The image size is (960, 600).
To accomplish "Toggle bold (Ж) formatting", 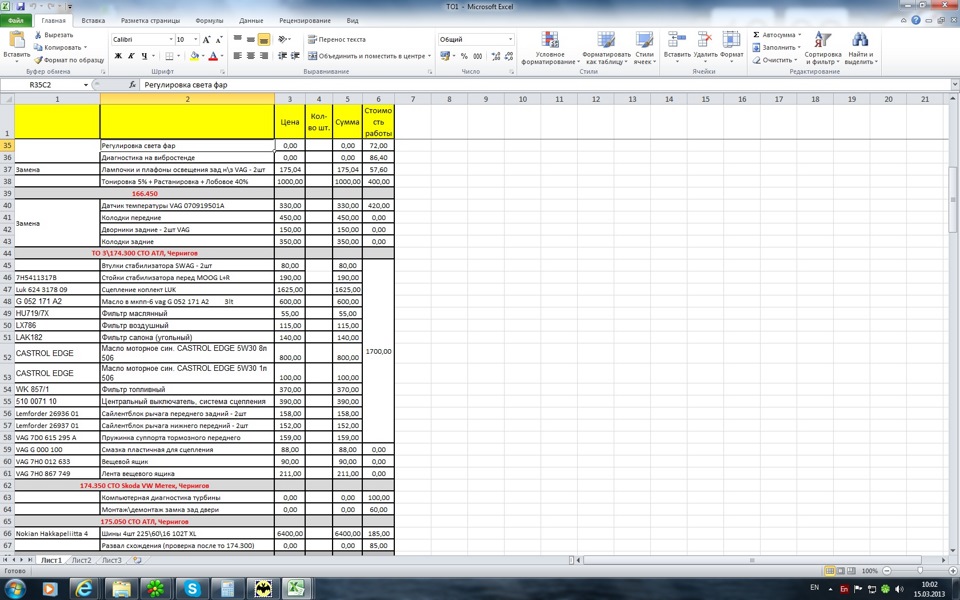I will click(x=118, y=56).
